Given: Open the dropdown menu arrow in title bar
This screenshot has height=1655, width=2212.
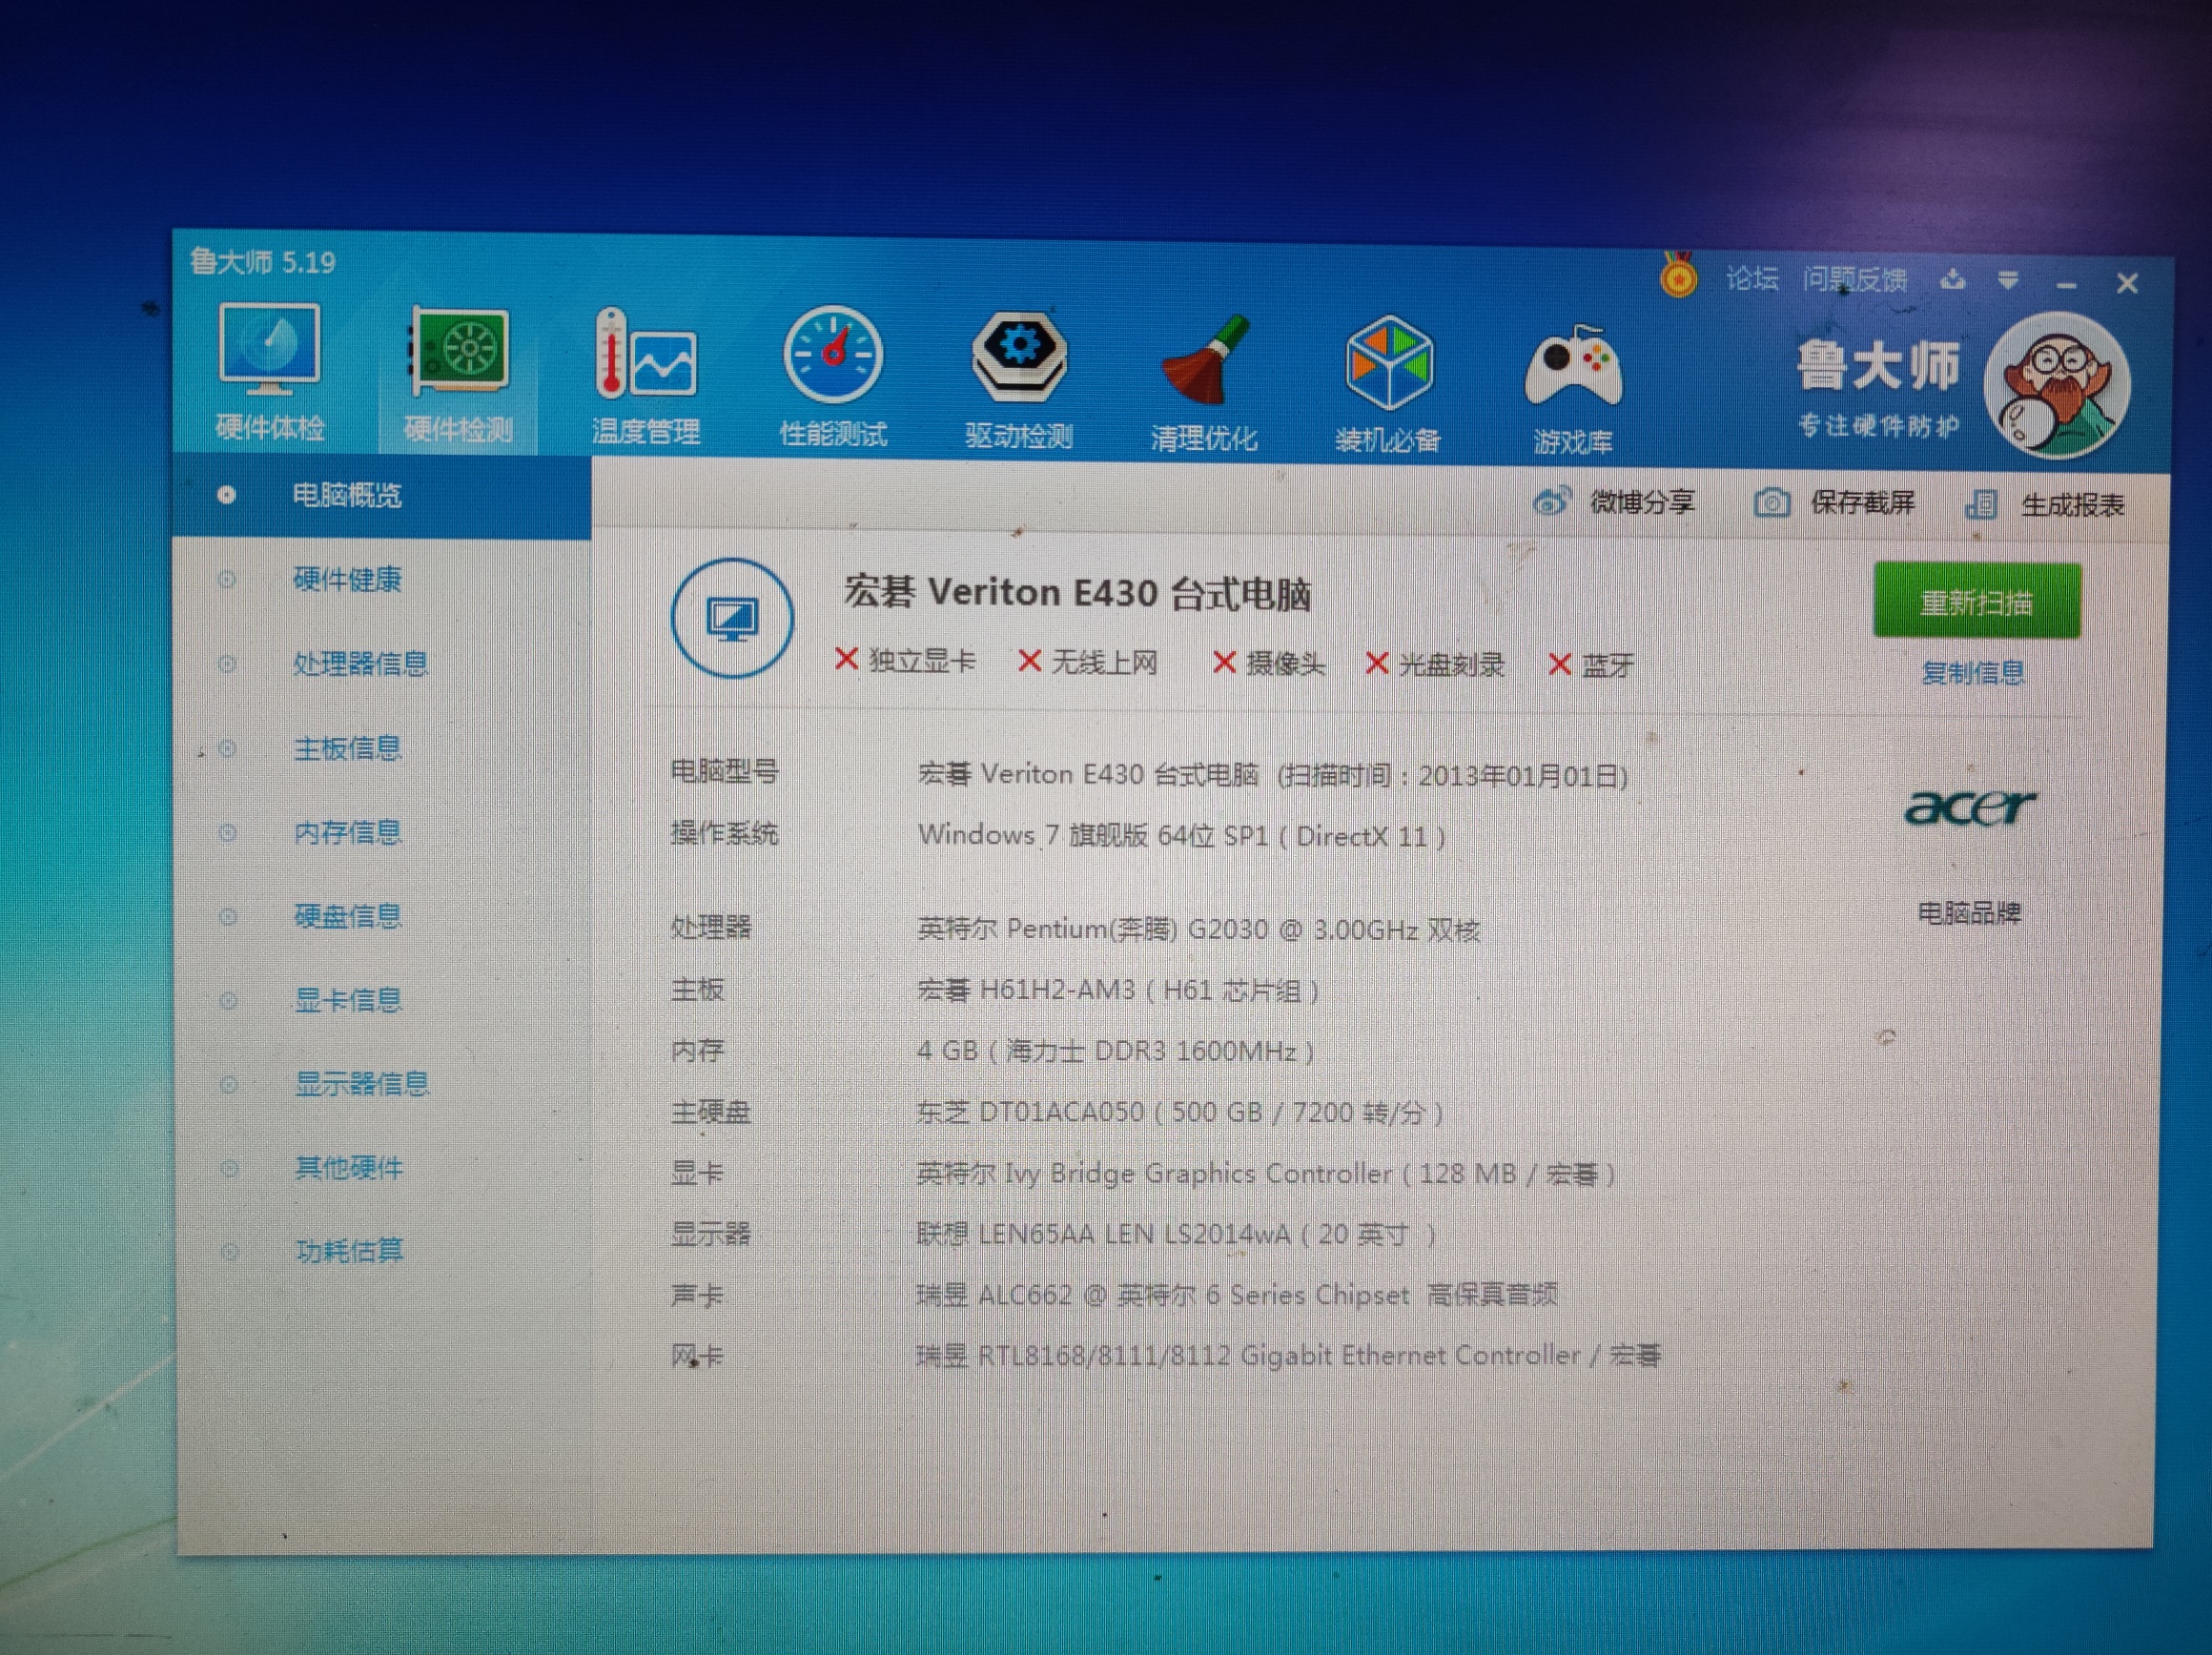Looking at the screenshot, I should pos(2007,281).
